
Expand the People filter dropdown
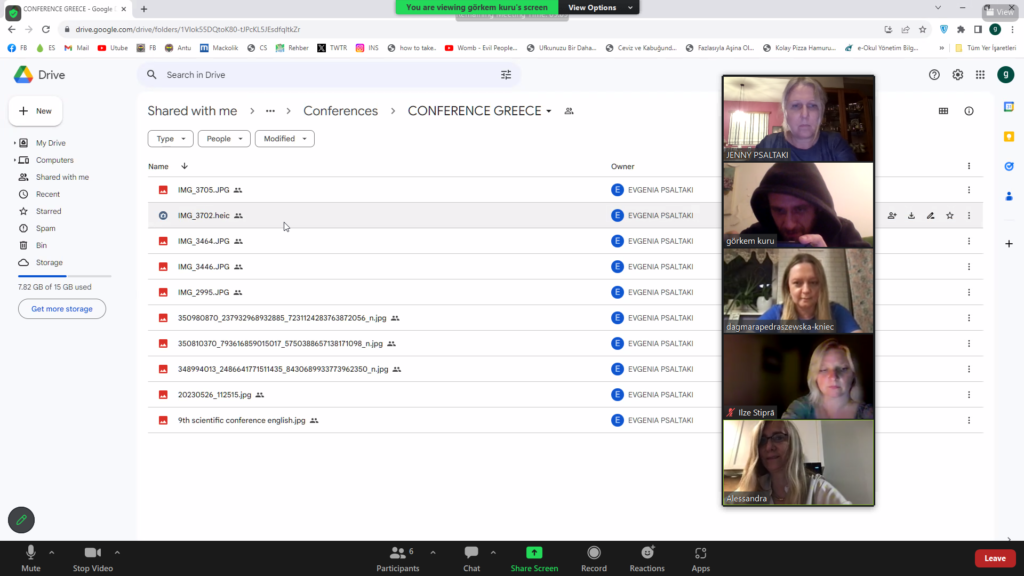pyautogui.click(x=223, y=139)
